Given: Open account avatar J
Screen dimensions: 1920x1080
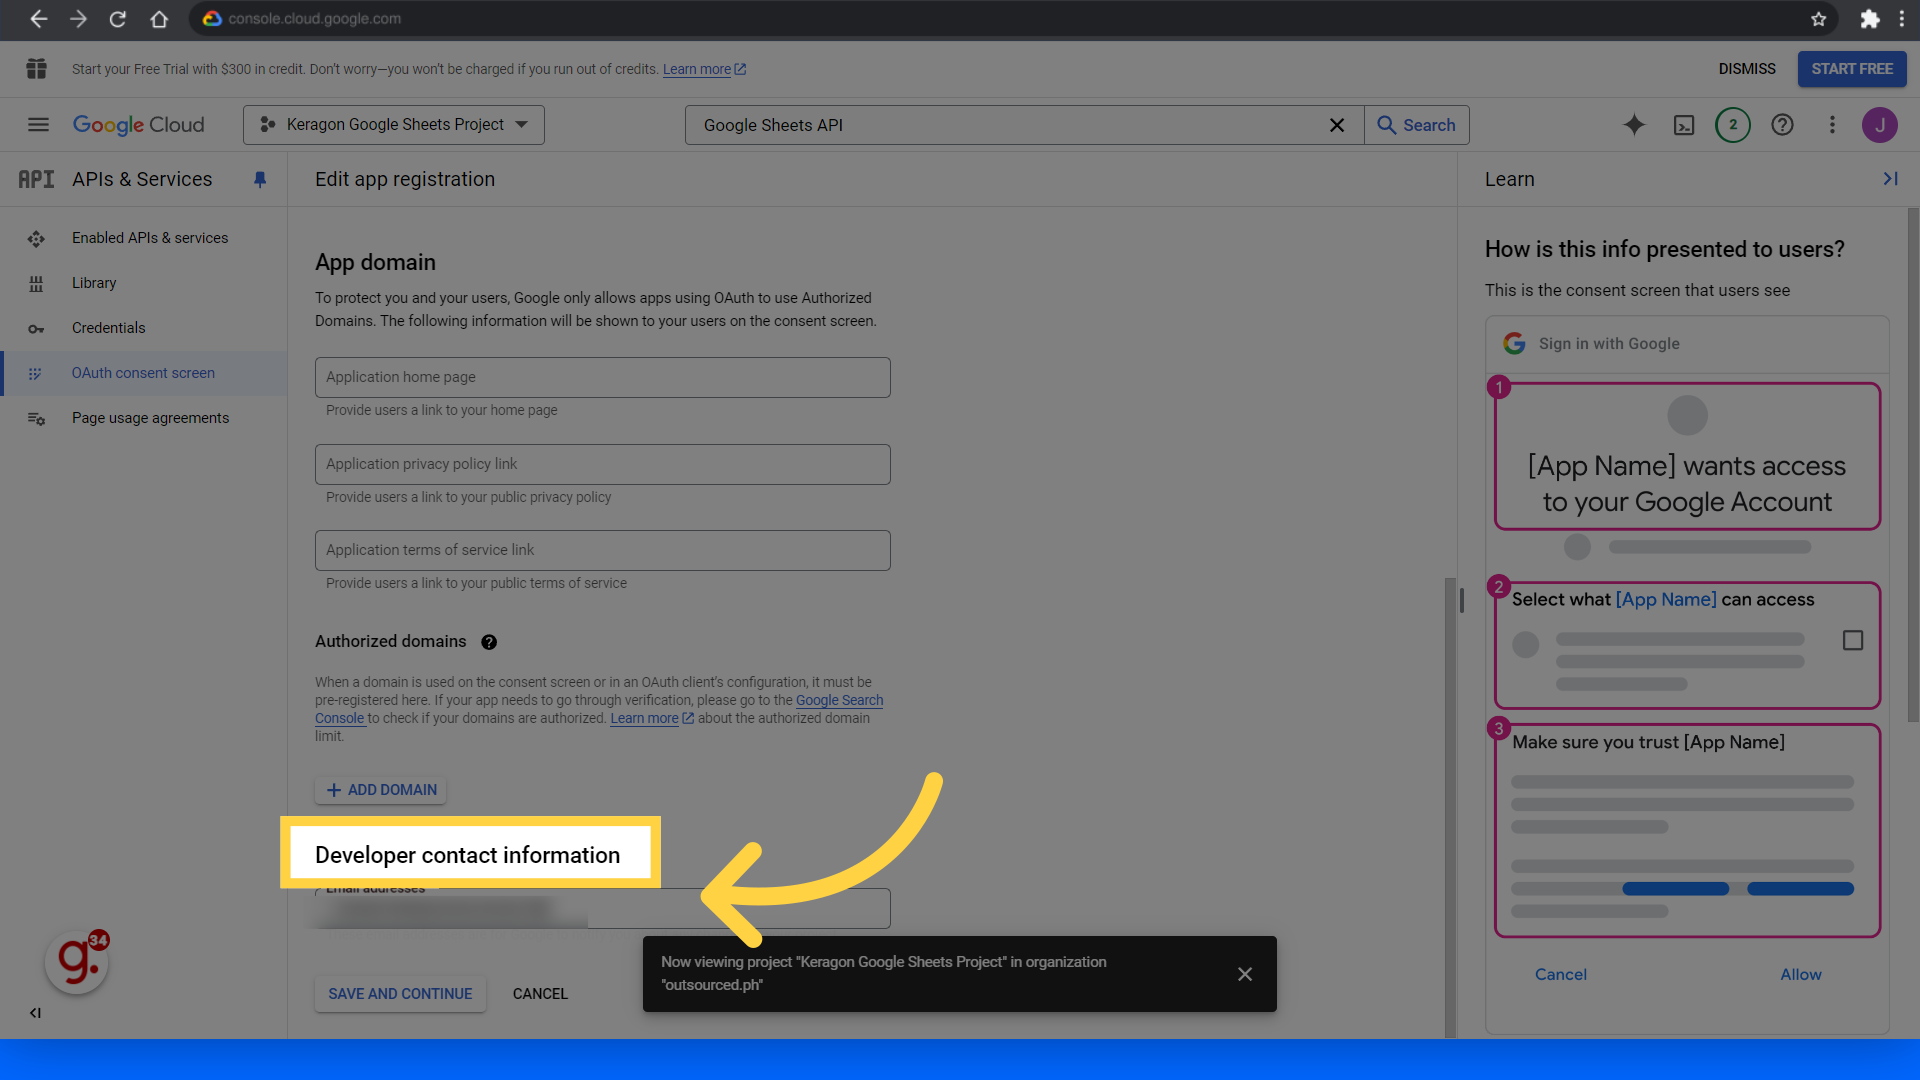Looking at the screenshot, I should coord(1880,125).
